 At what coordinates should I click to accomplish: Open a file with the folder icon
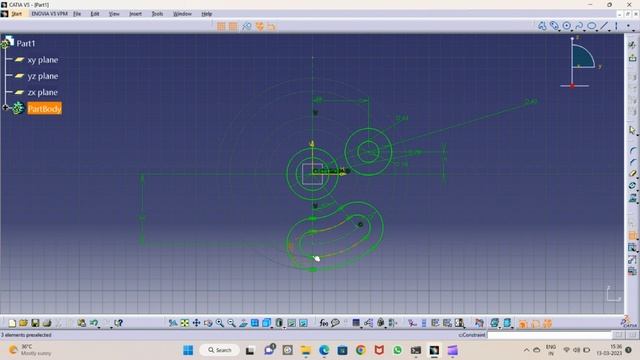tap(23, 323)
